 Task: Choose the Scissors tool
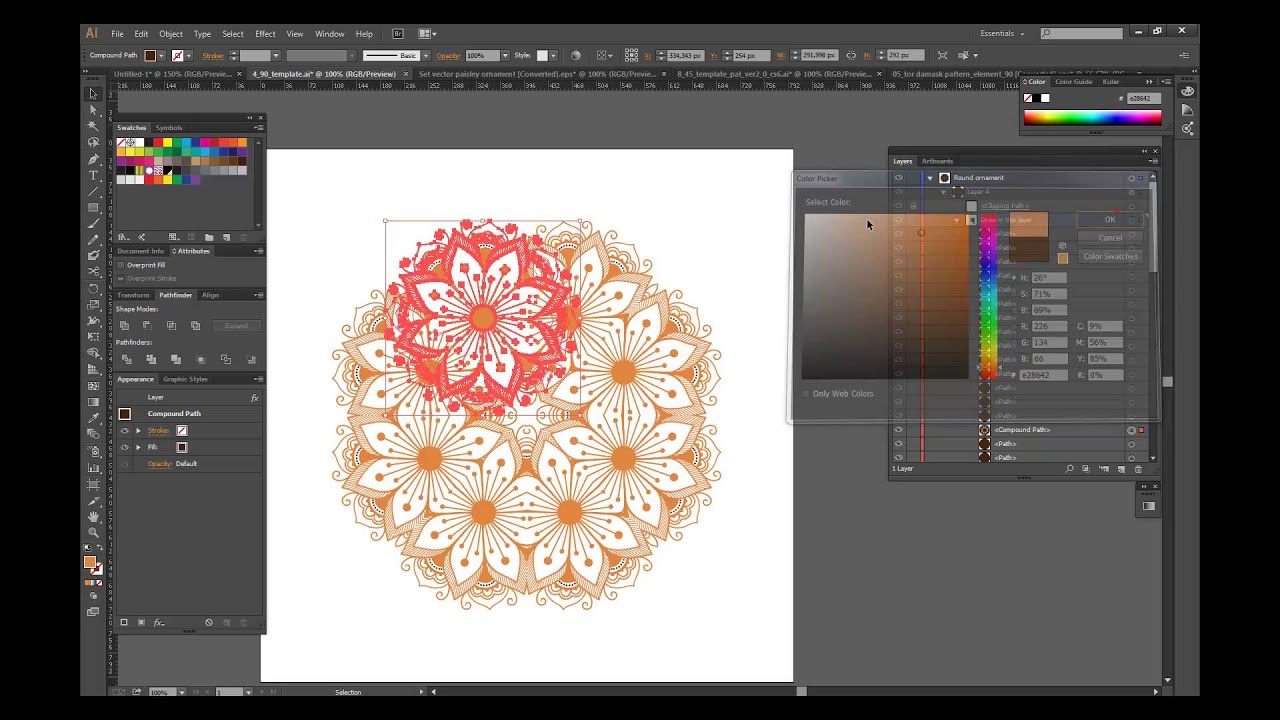point(94,272)
